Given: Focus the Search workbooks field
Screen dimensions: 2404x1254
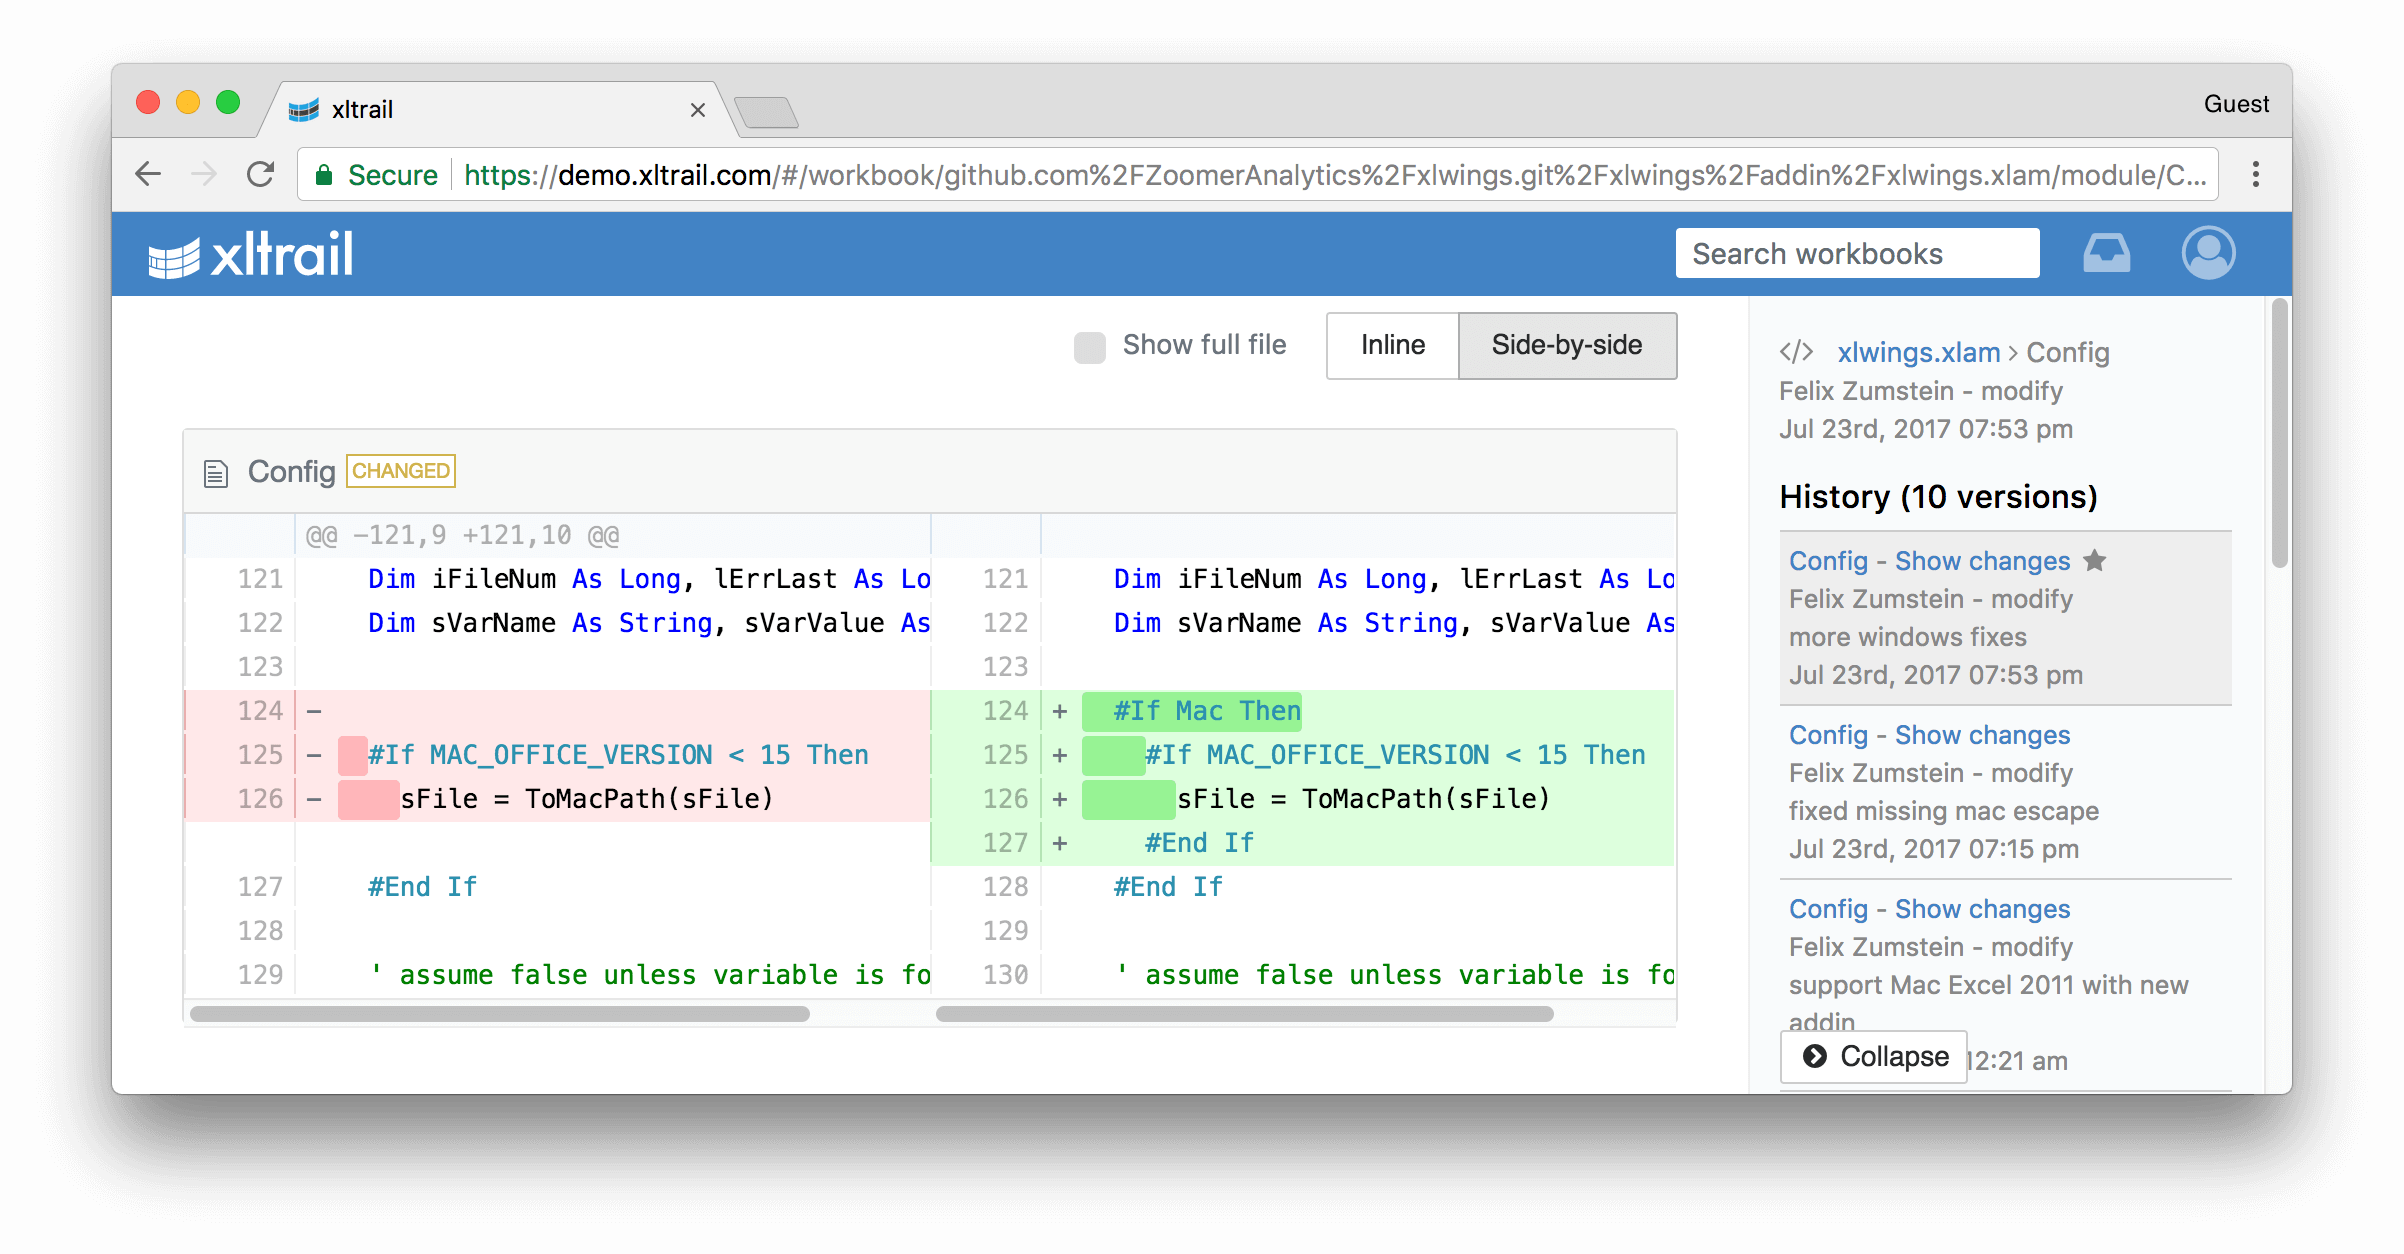Looking at the screenshot, I should click(1856, 254).
